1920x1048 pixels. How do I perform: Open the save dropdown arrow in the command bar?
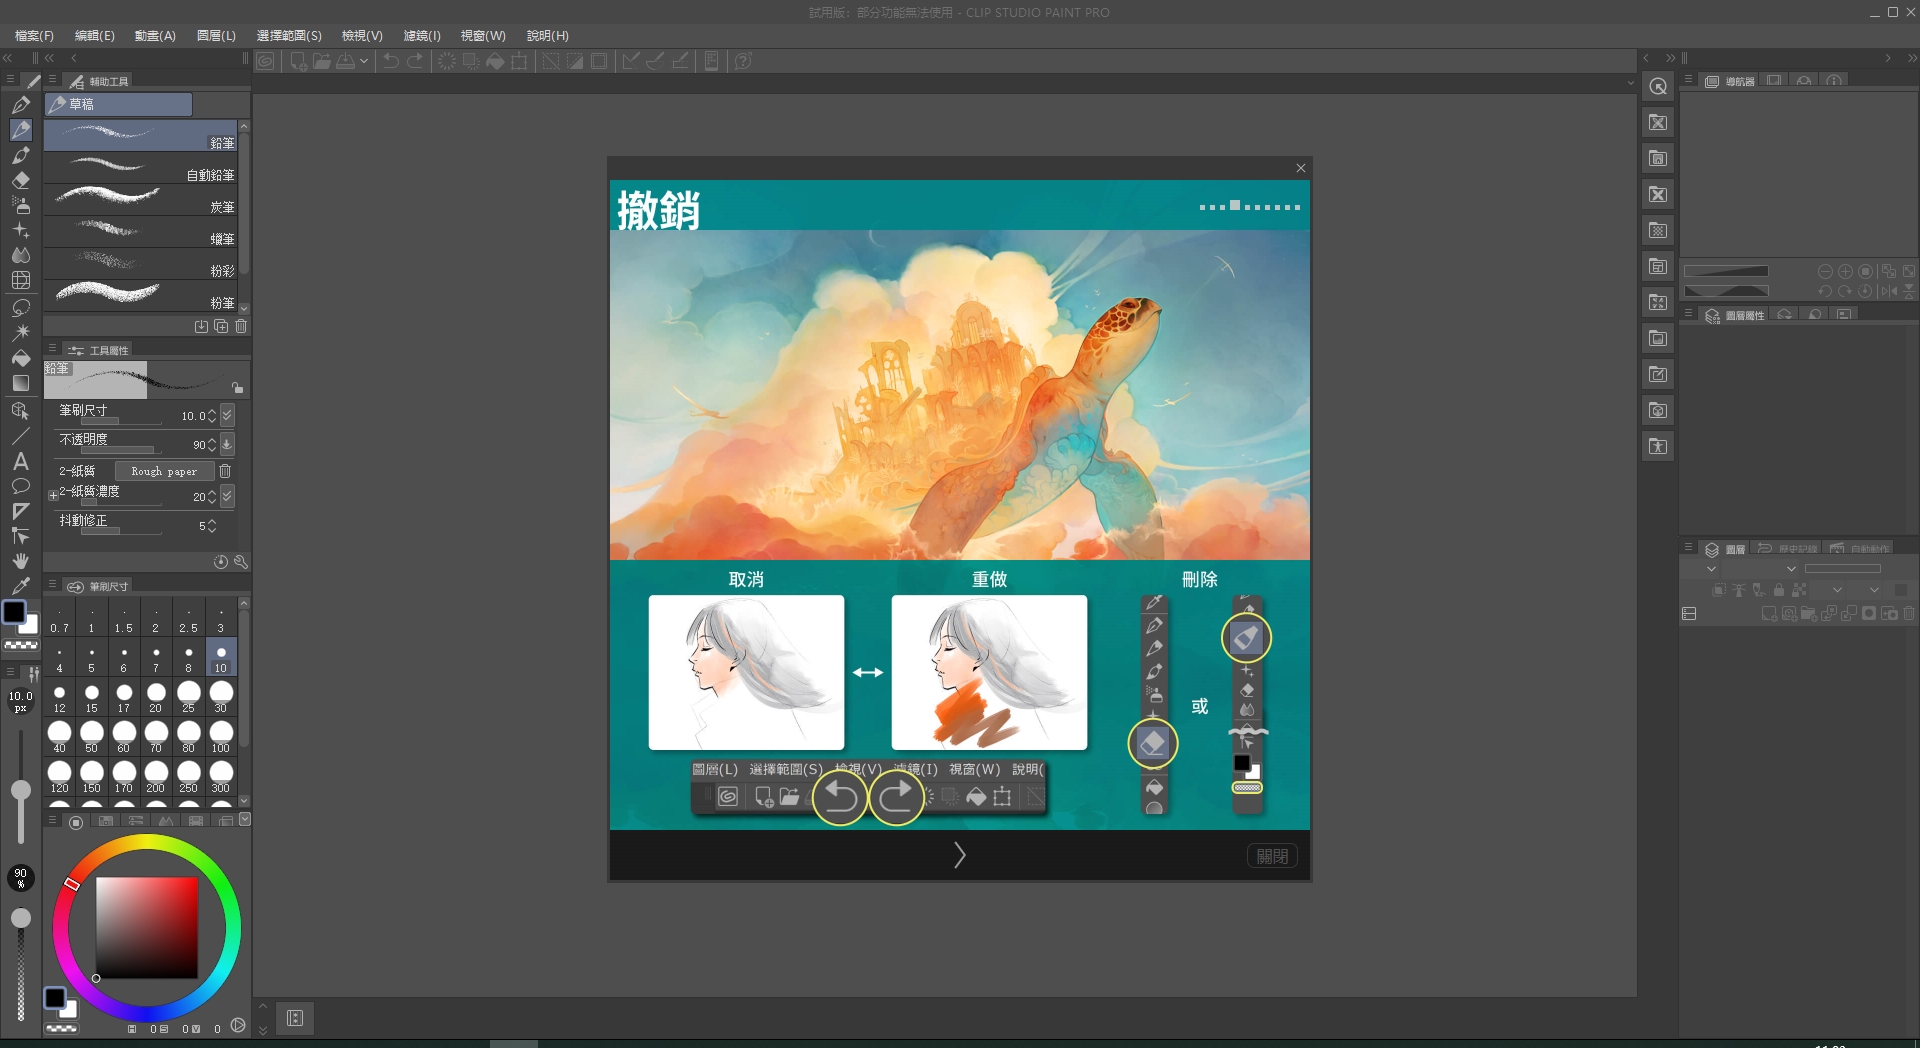(x=364, y=61)
